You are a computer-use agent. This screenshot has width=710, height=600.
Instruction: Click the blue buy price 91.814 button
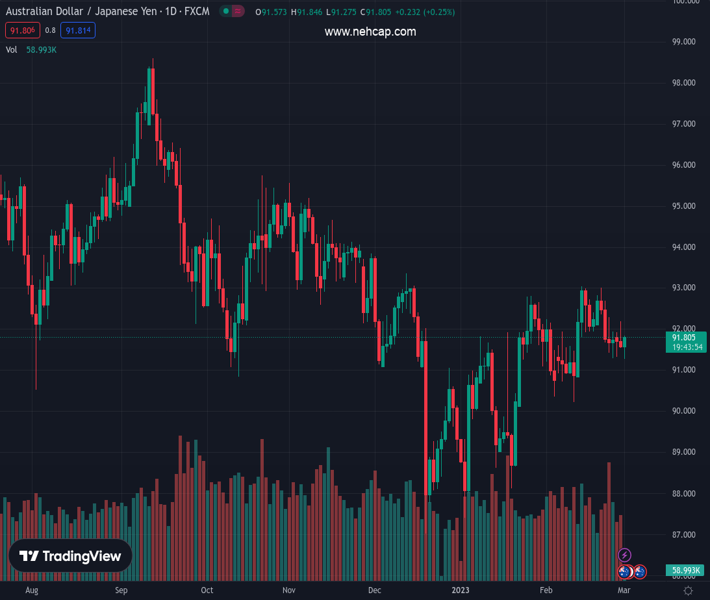[77, 31]
